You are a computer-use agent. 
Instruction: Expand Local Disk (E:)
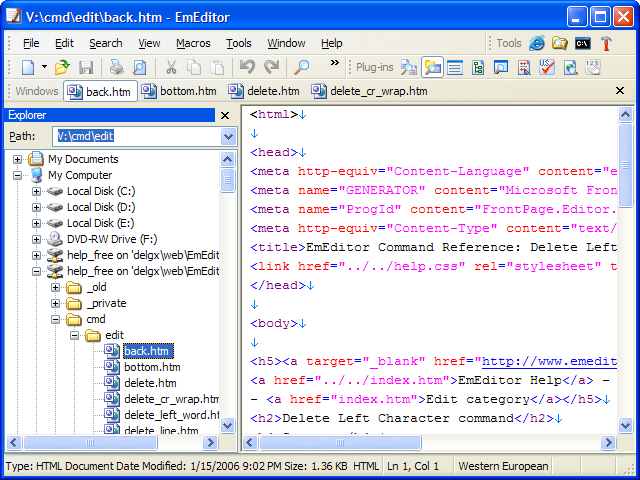(36, 223)
